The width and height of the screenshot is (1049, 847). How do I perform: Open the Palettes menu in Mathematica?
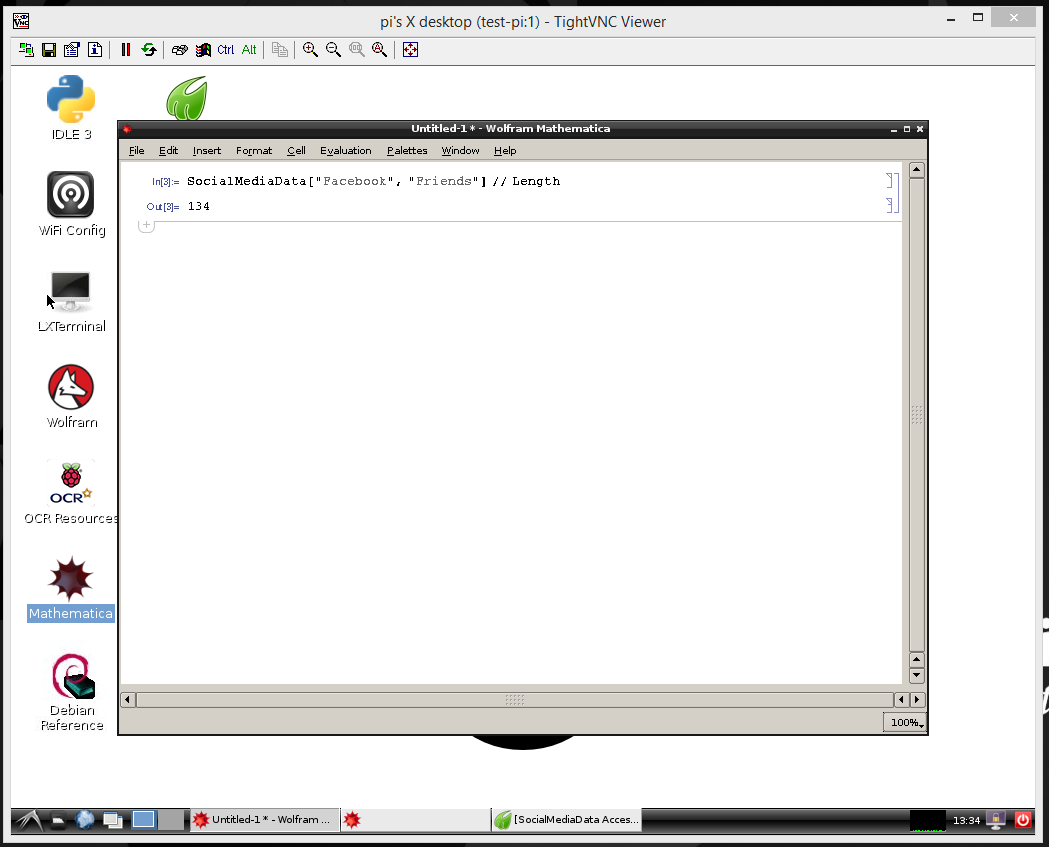407,151
